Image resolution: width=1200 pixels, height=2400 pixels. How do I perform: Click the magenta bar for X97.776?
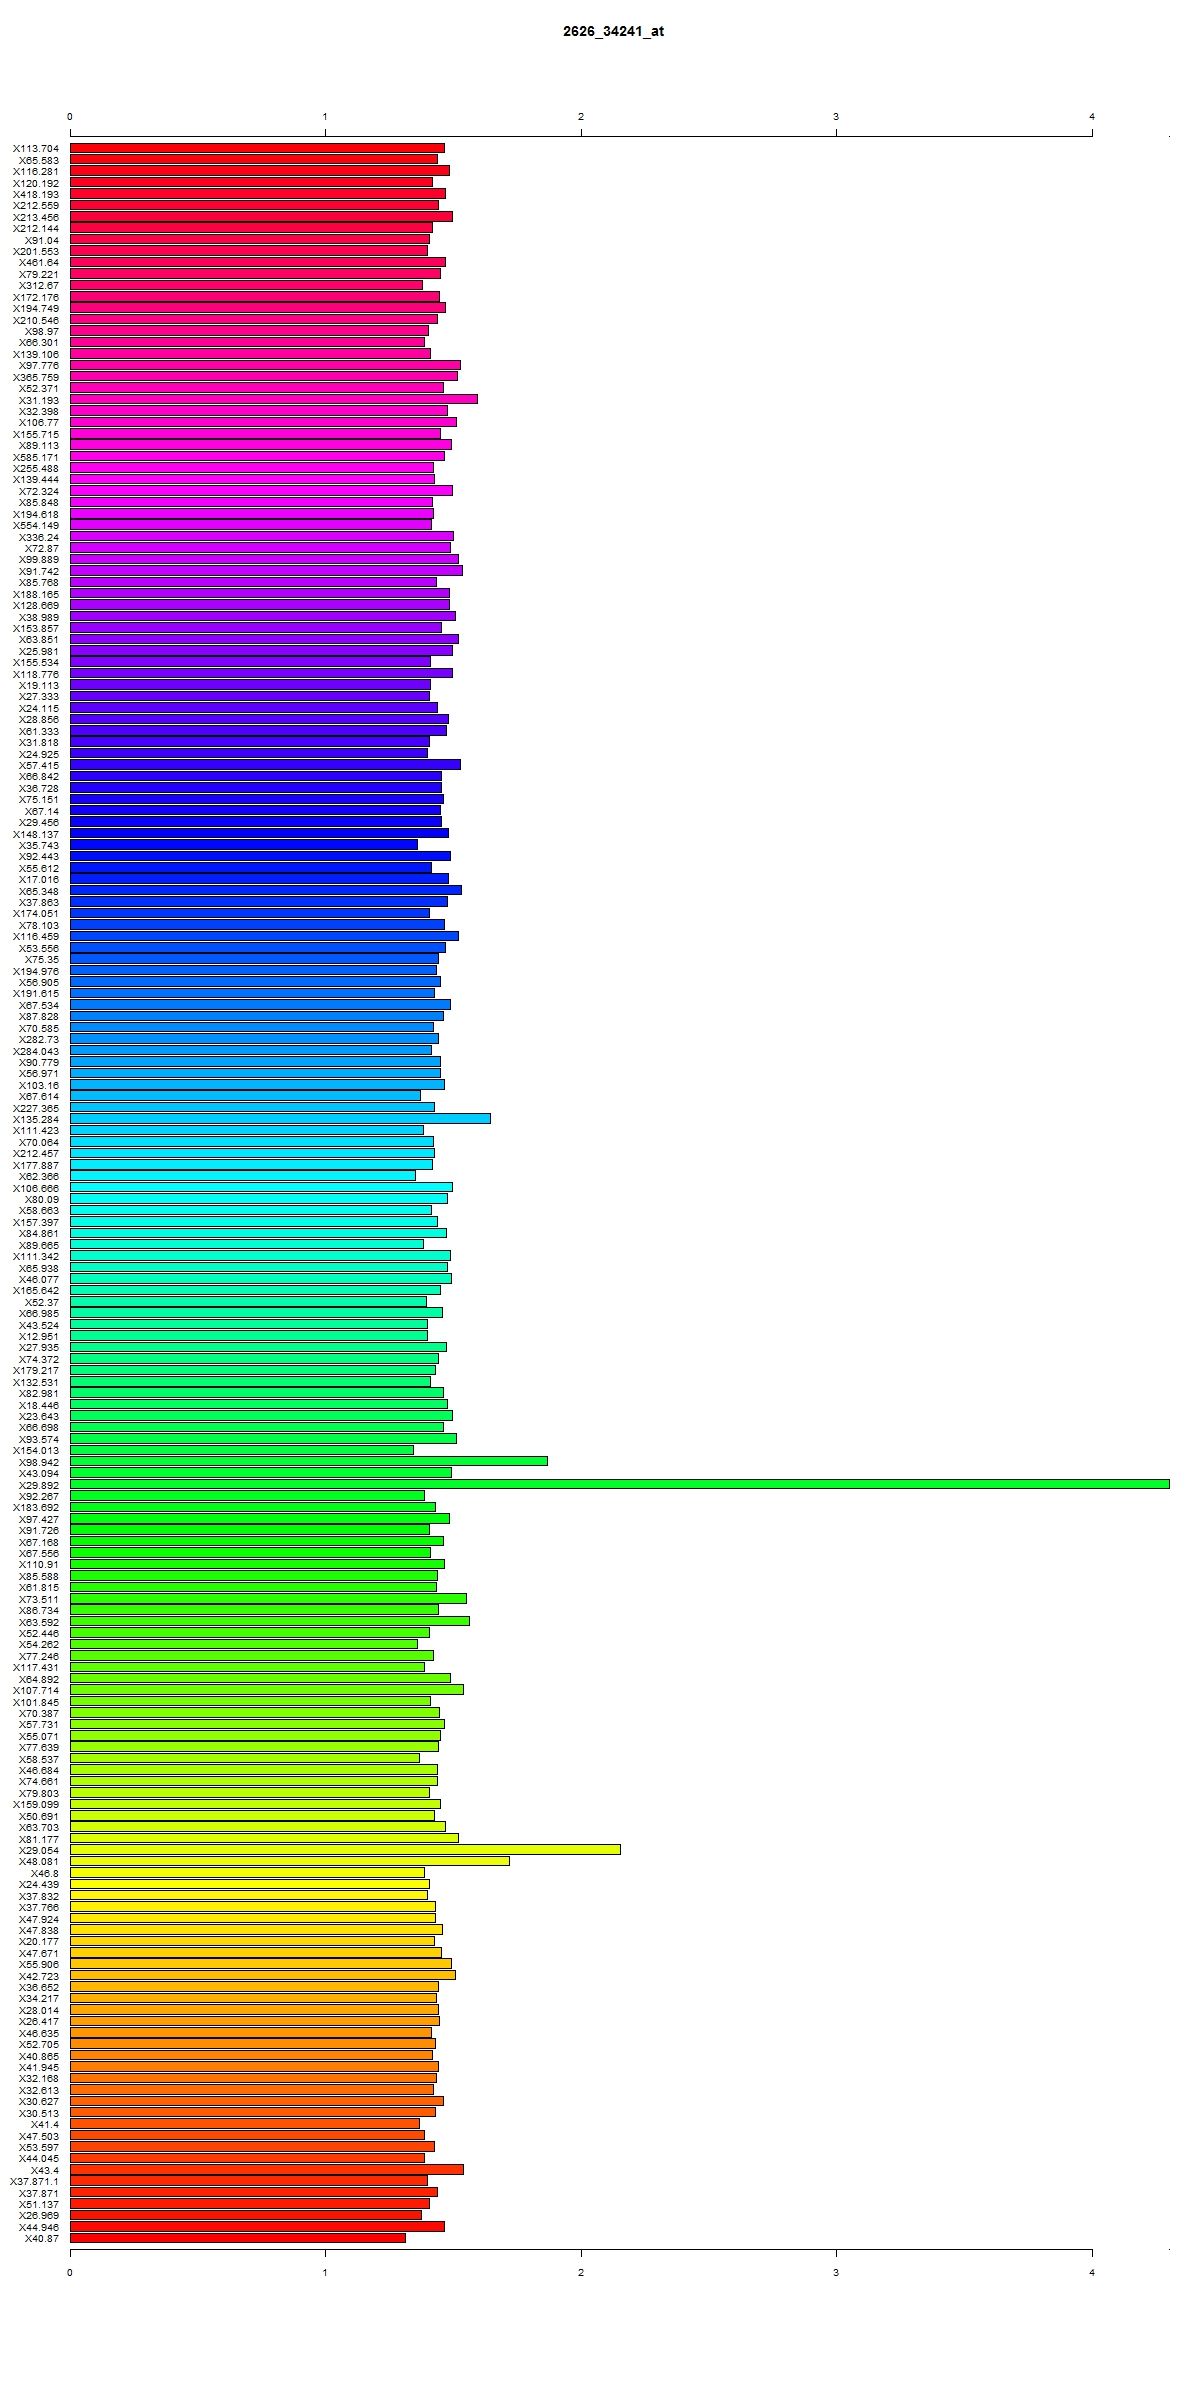[x=265, y=365]
